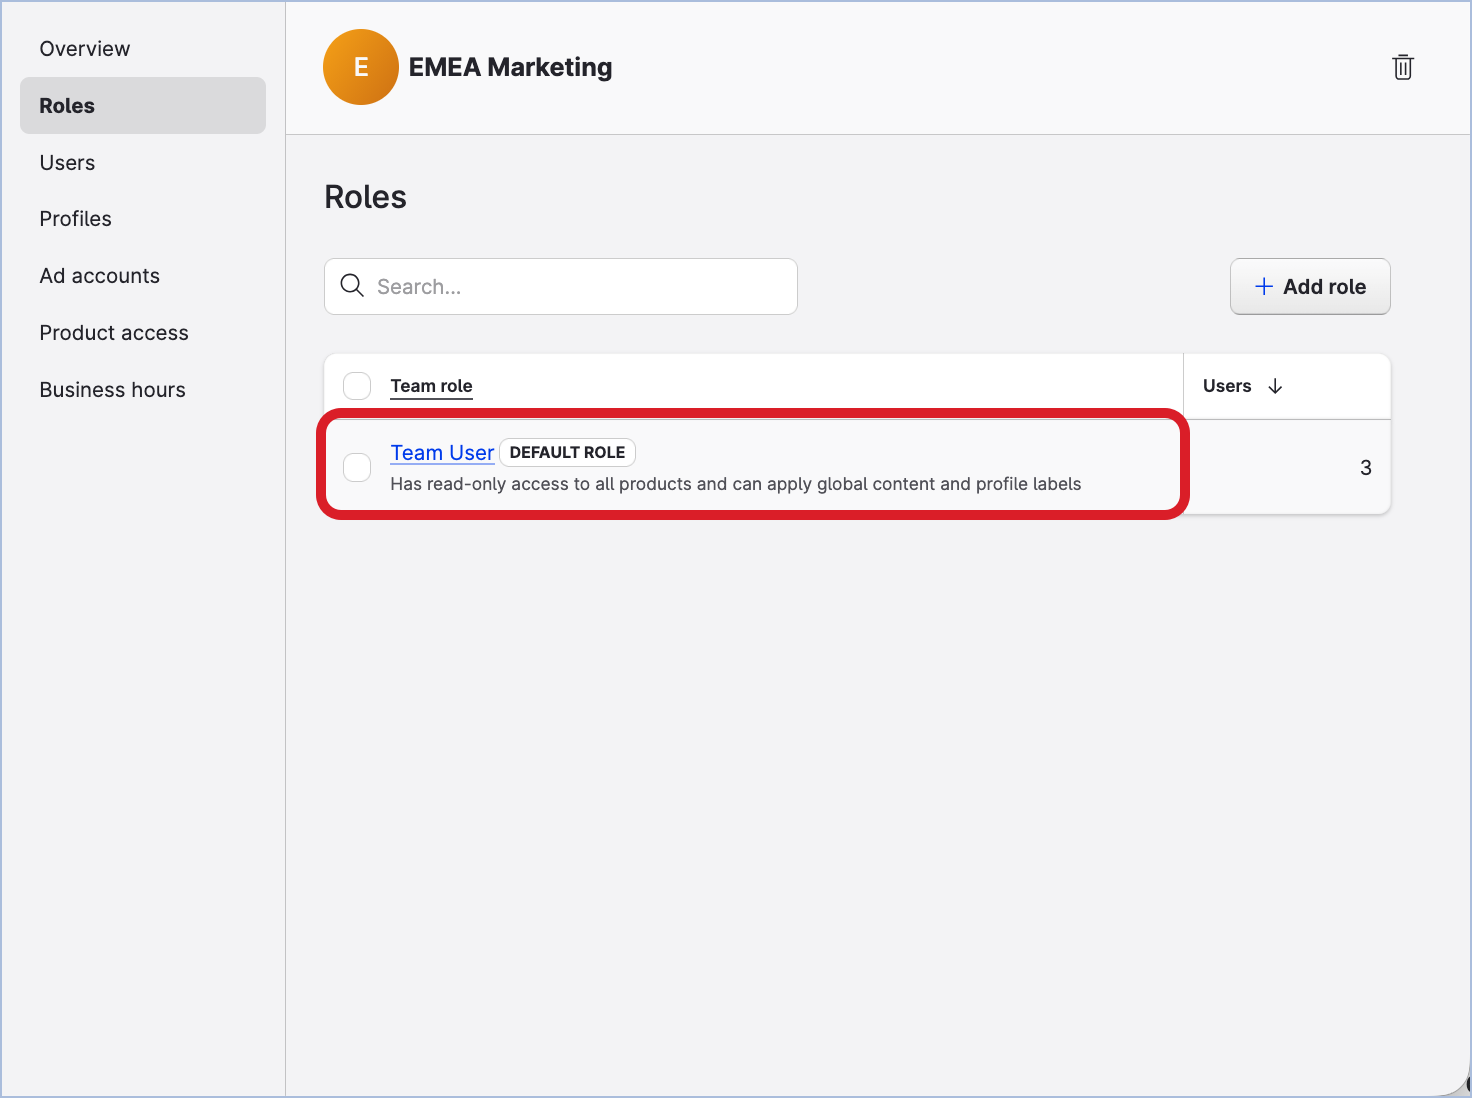
Task: Open the Overview section
Action: (x=85, y=49)
